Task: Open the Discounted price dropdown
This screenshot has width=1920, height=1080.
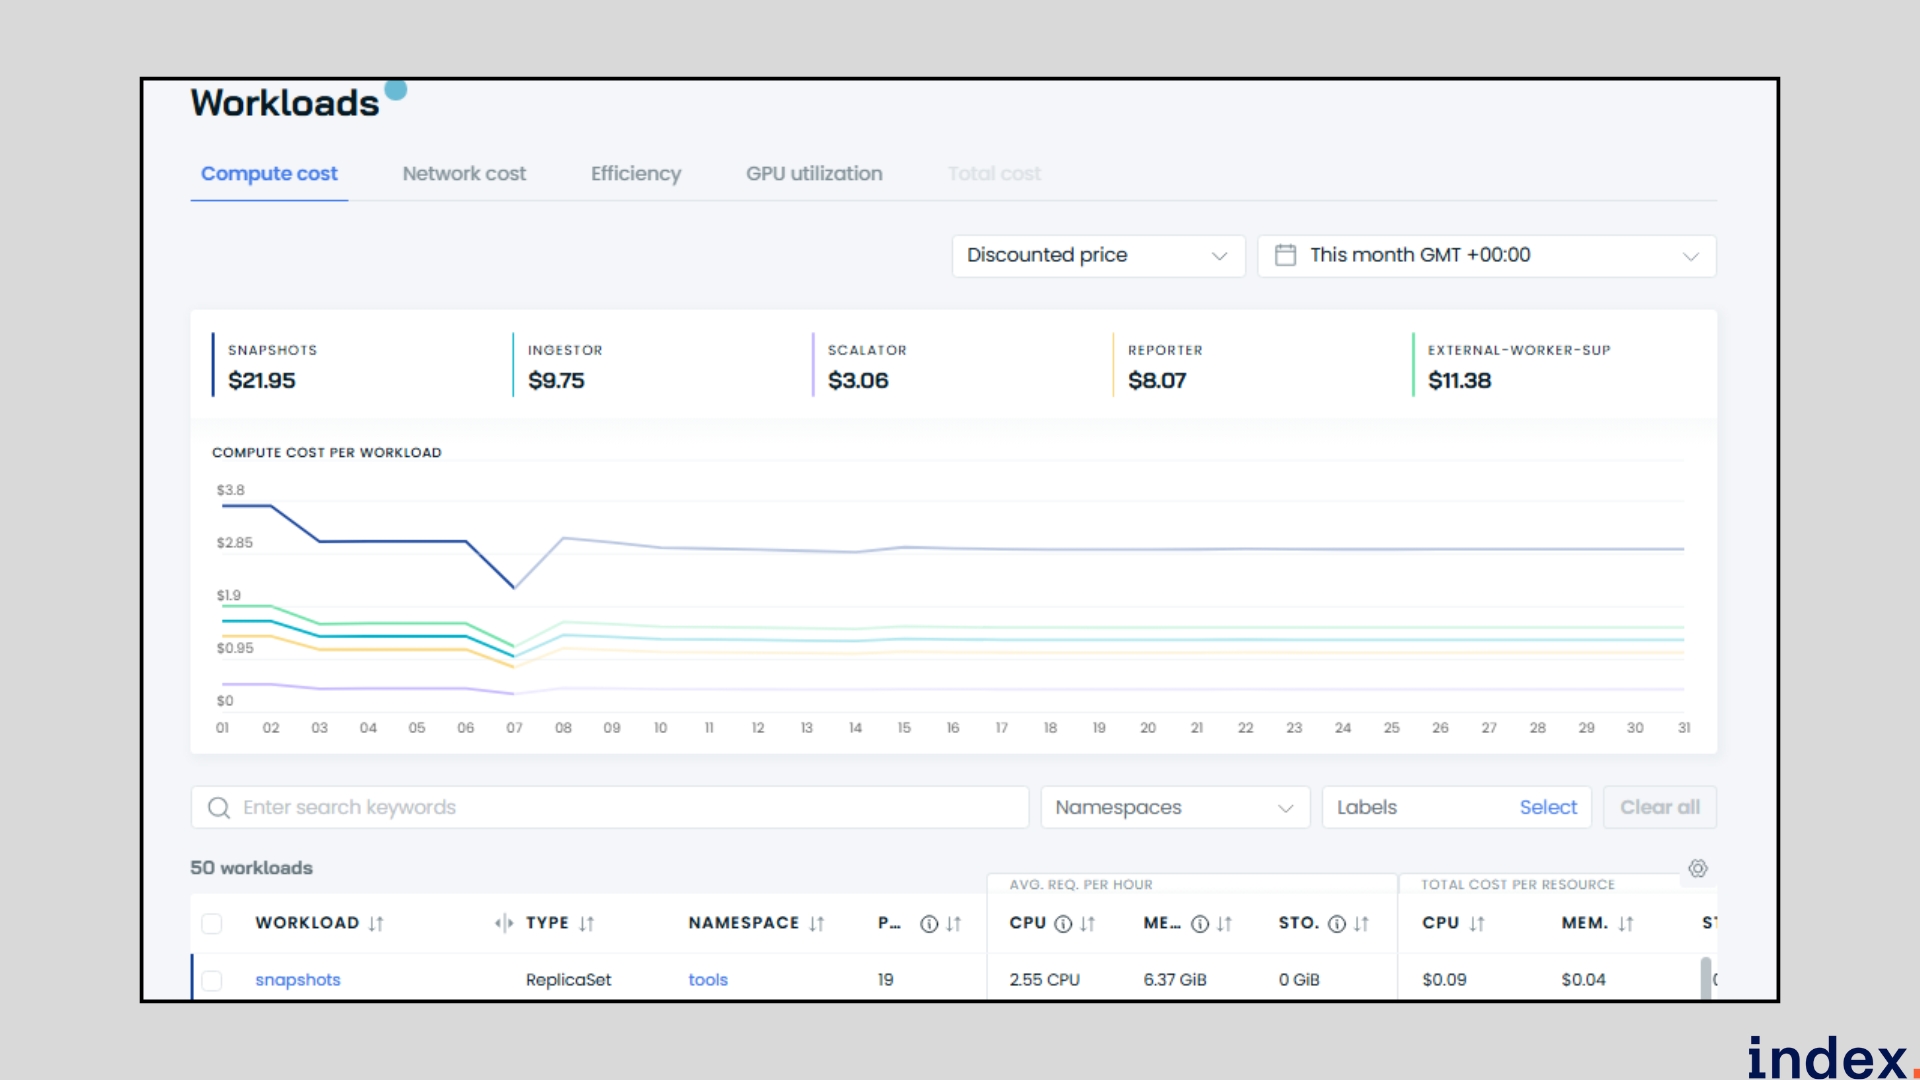Action: [x=1097, y=256]
